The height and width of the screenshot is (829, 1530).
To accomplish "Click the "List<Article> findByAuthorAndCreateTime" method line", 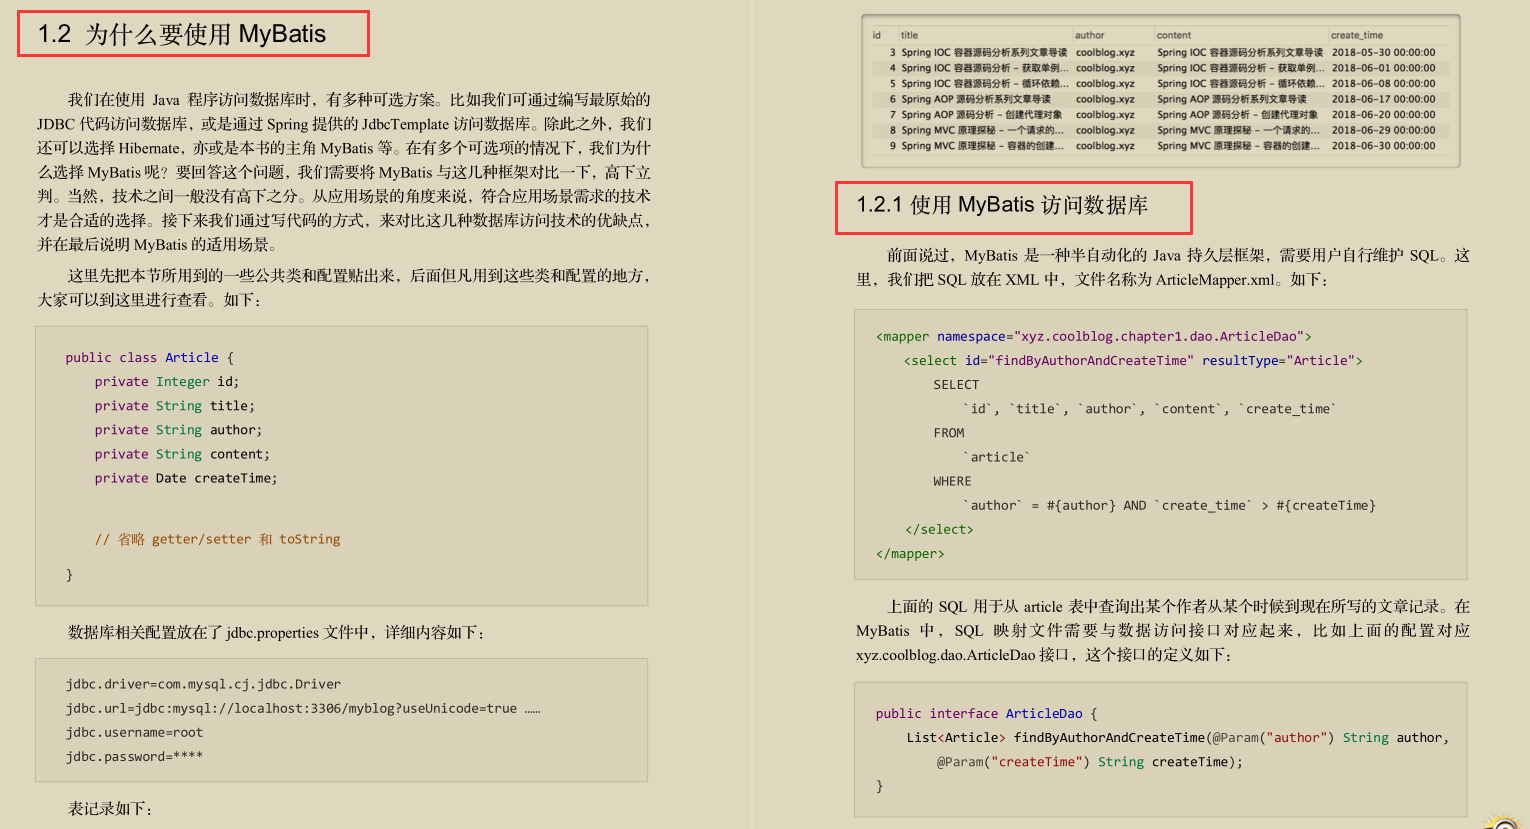I will [x=1178, y=737].
